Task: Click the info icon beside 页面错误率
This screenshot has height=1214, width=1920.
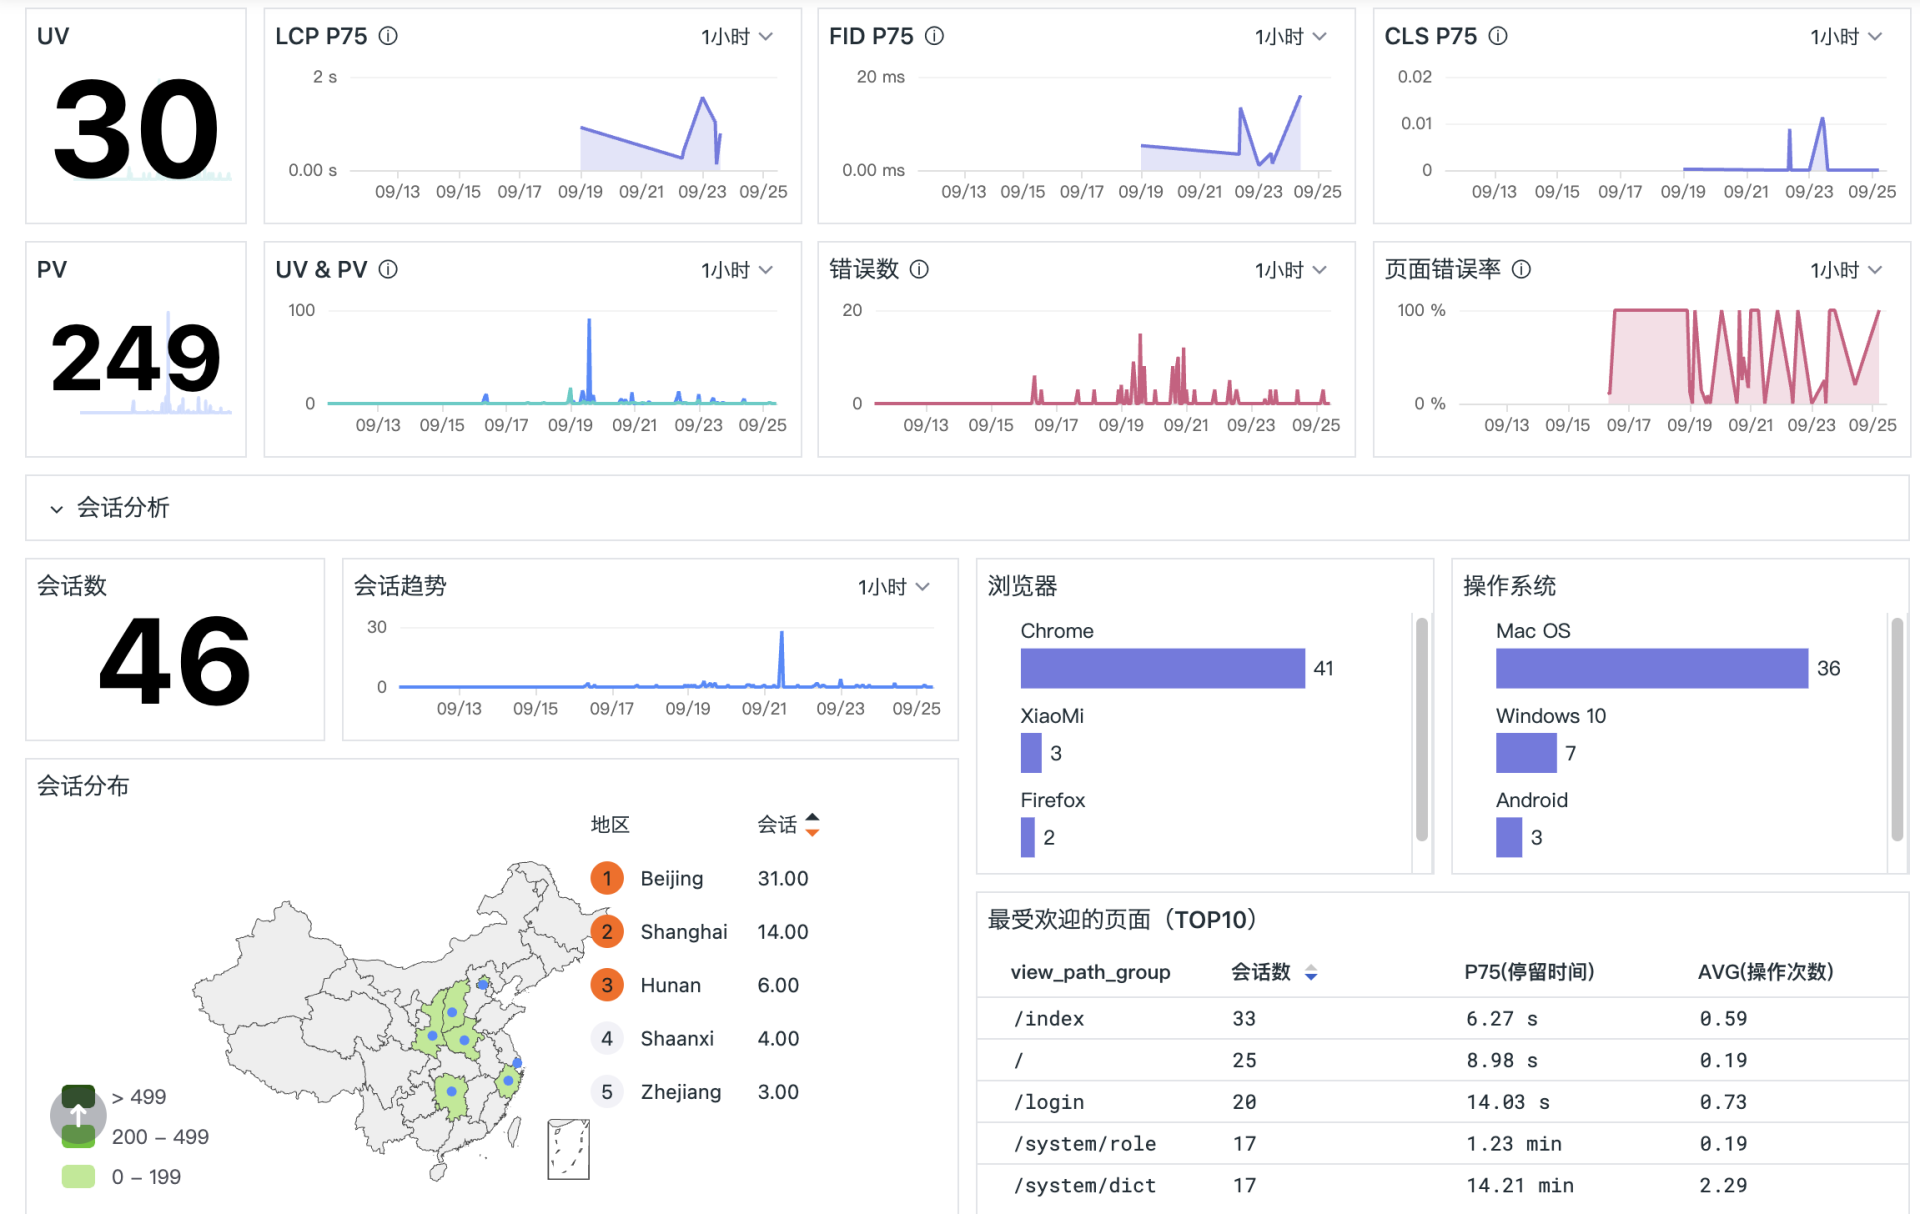Action: pyautogui.click(x=1521, y=269)
